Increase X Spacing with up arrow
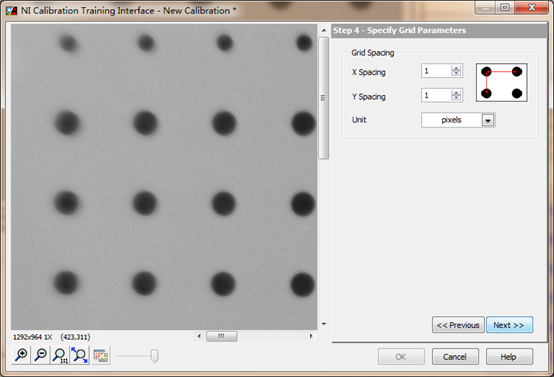554x377 pixels. (456, 68)
